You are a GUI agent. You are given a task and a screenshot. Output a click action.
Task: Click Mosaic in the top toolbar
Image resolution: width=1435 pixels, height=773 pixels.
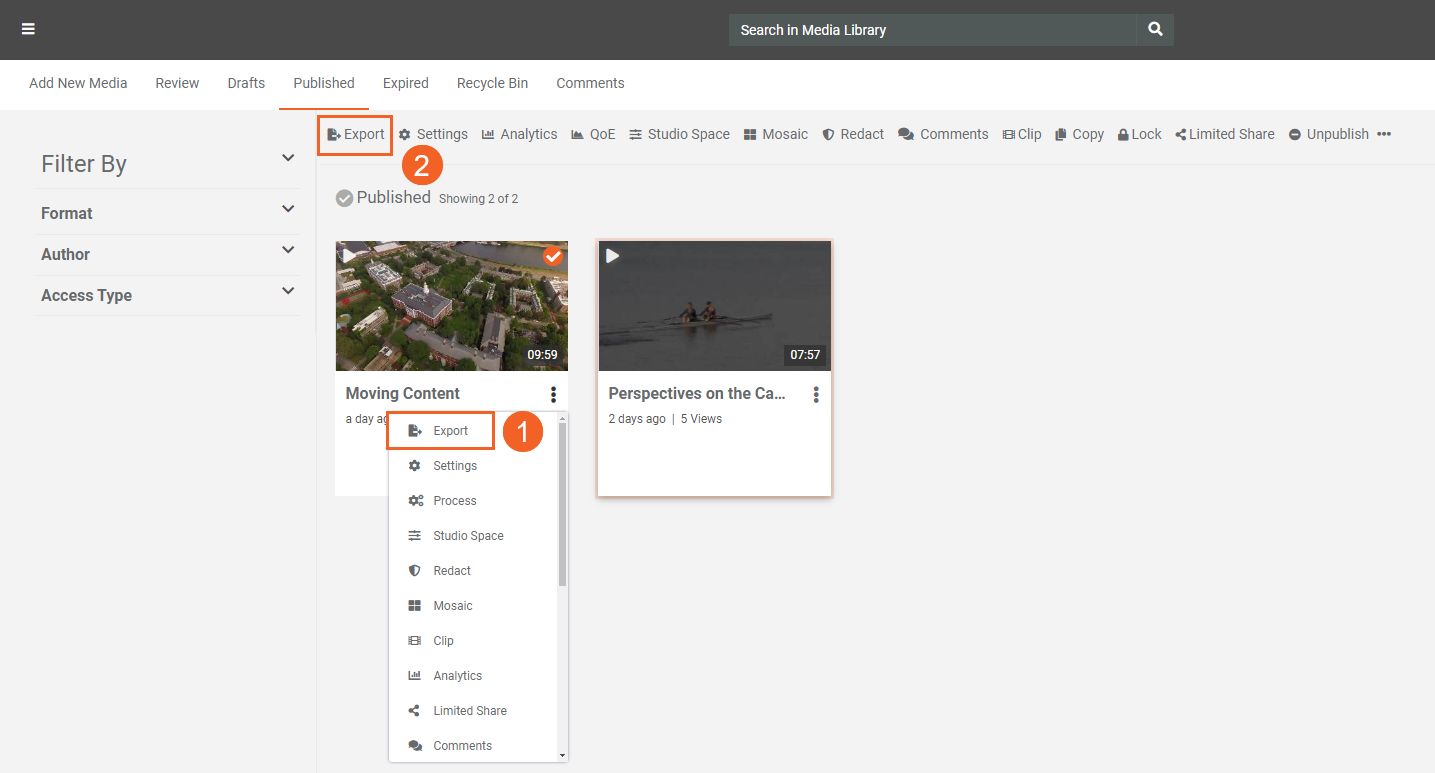[x=776, y=134]
